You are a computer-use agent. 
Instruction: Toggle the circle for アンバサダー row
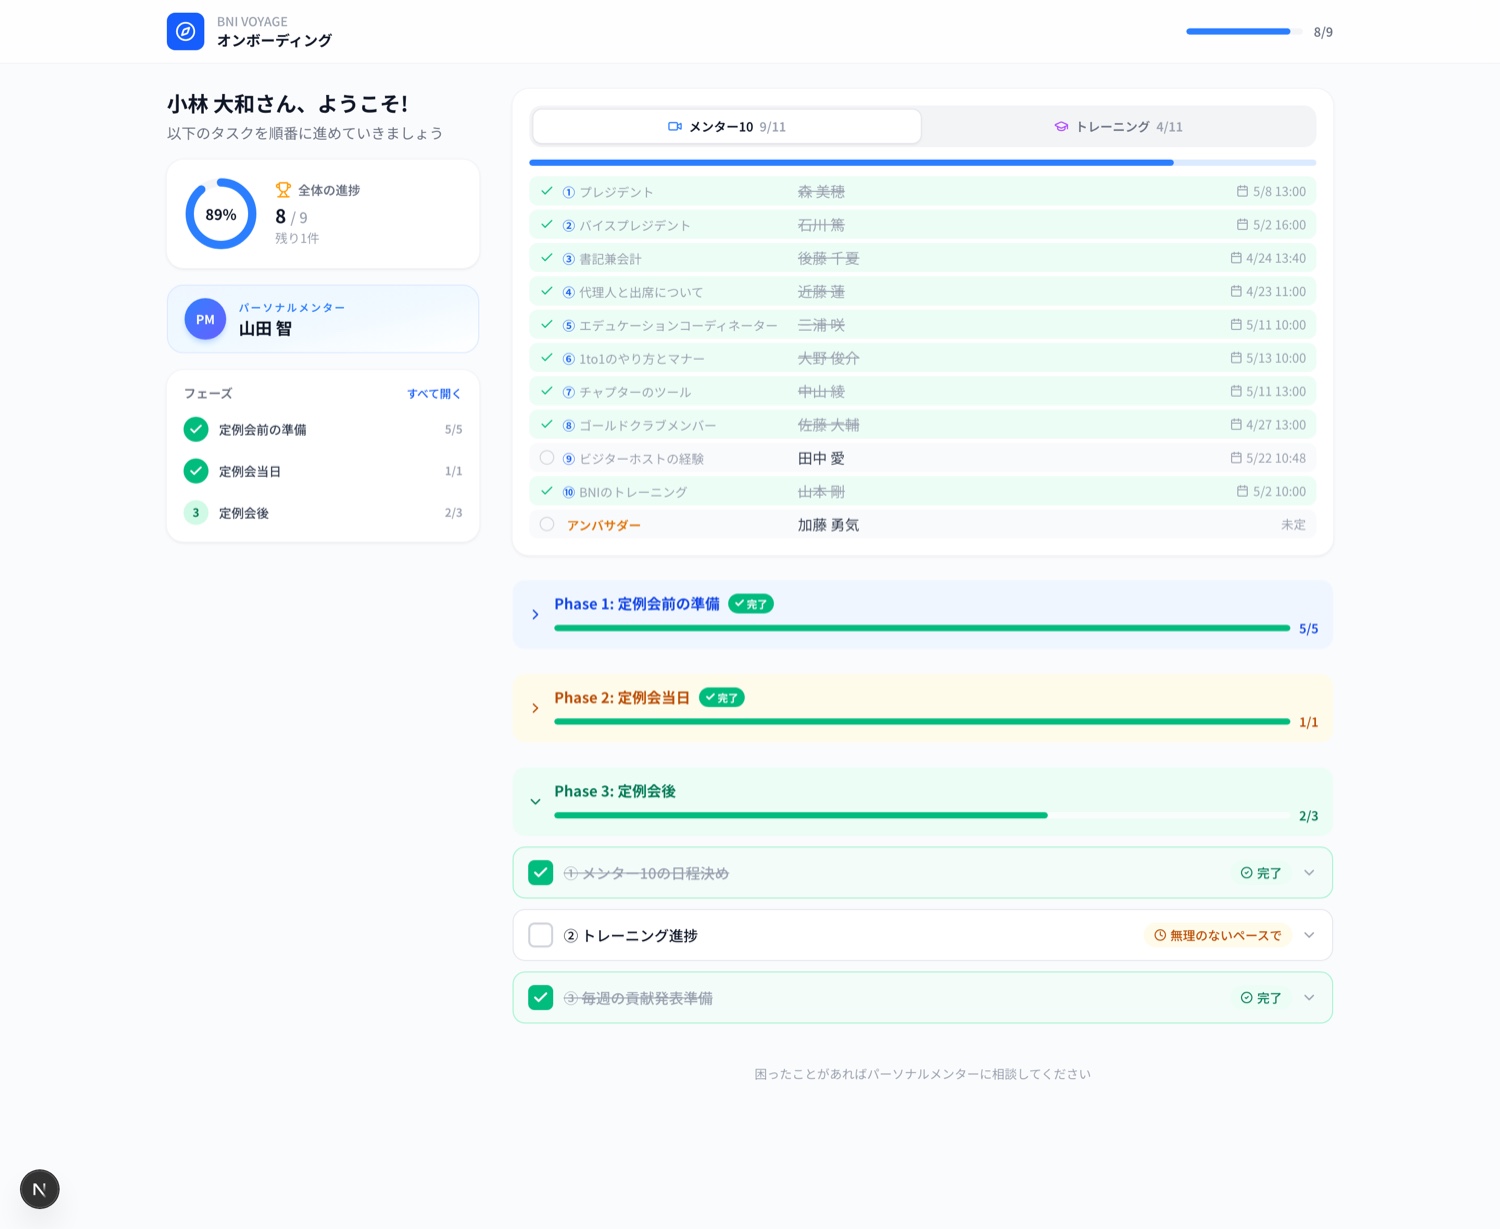(x=547, y=524)
